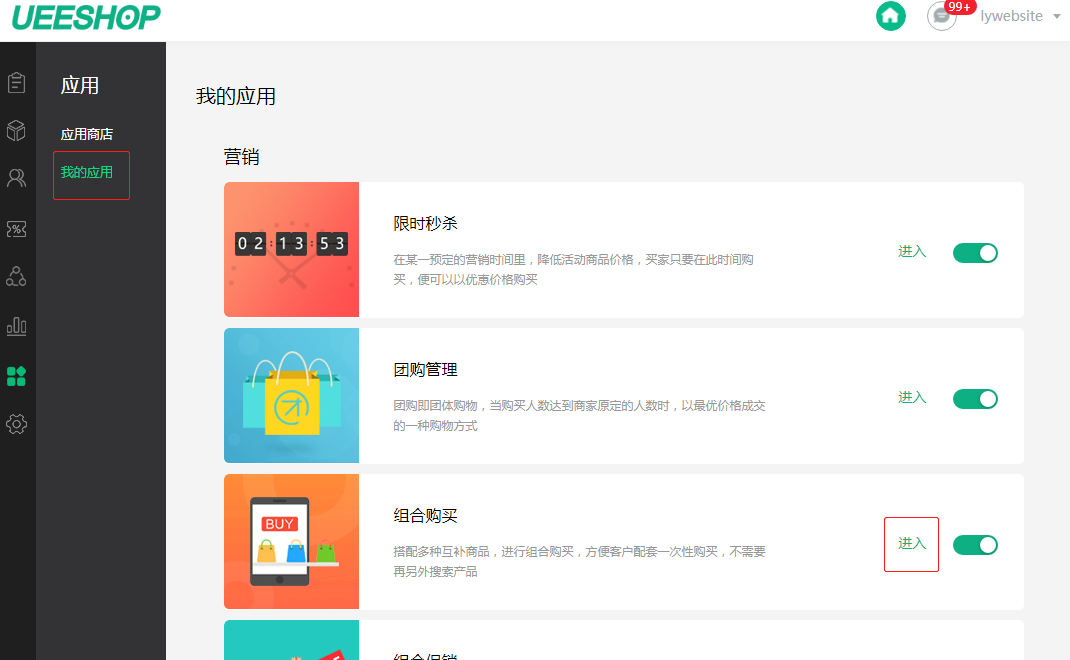Screen dimensions: 1070x660
Task: Open the products cube sidebar icon
Action: (16, 130)
